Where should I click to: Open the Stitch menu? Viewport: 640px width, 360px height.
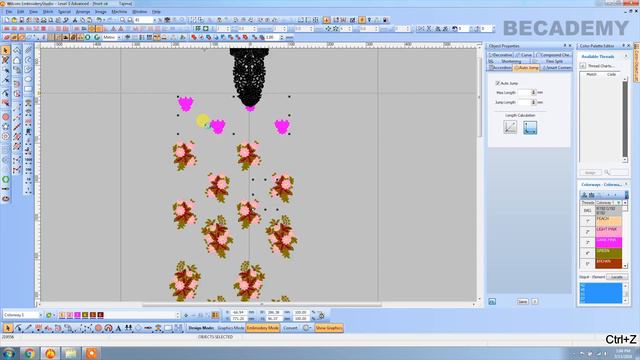48,12
